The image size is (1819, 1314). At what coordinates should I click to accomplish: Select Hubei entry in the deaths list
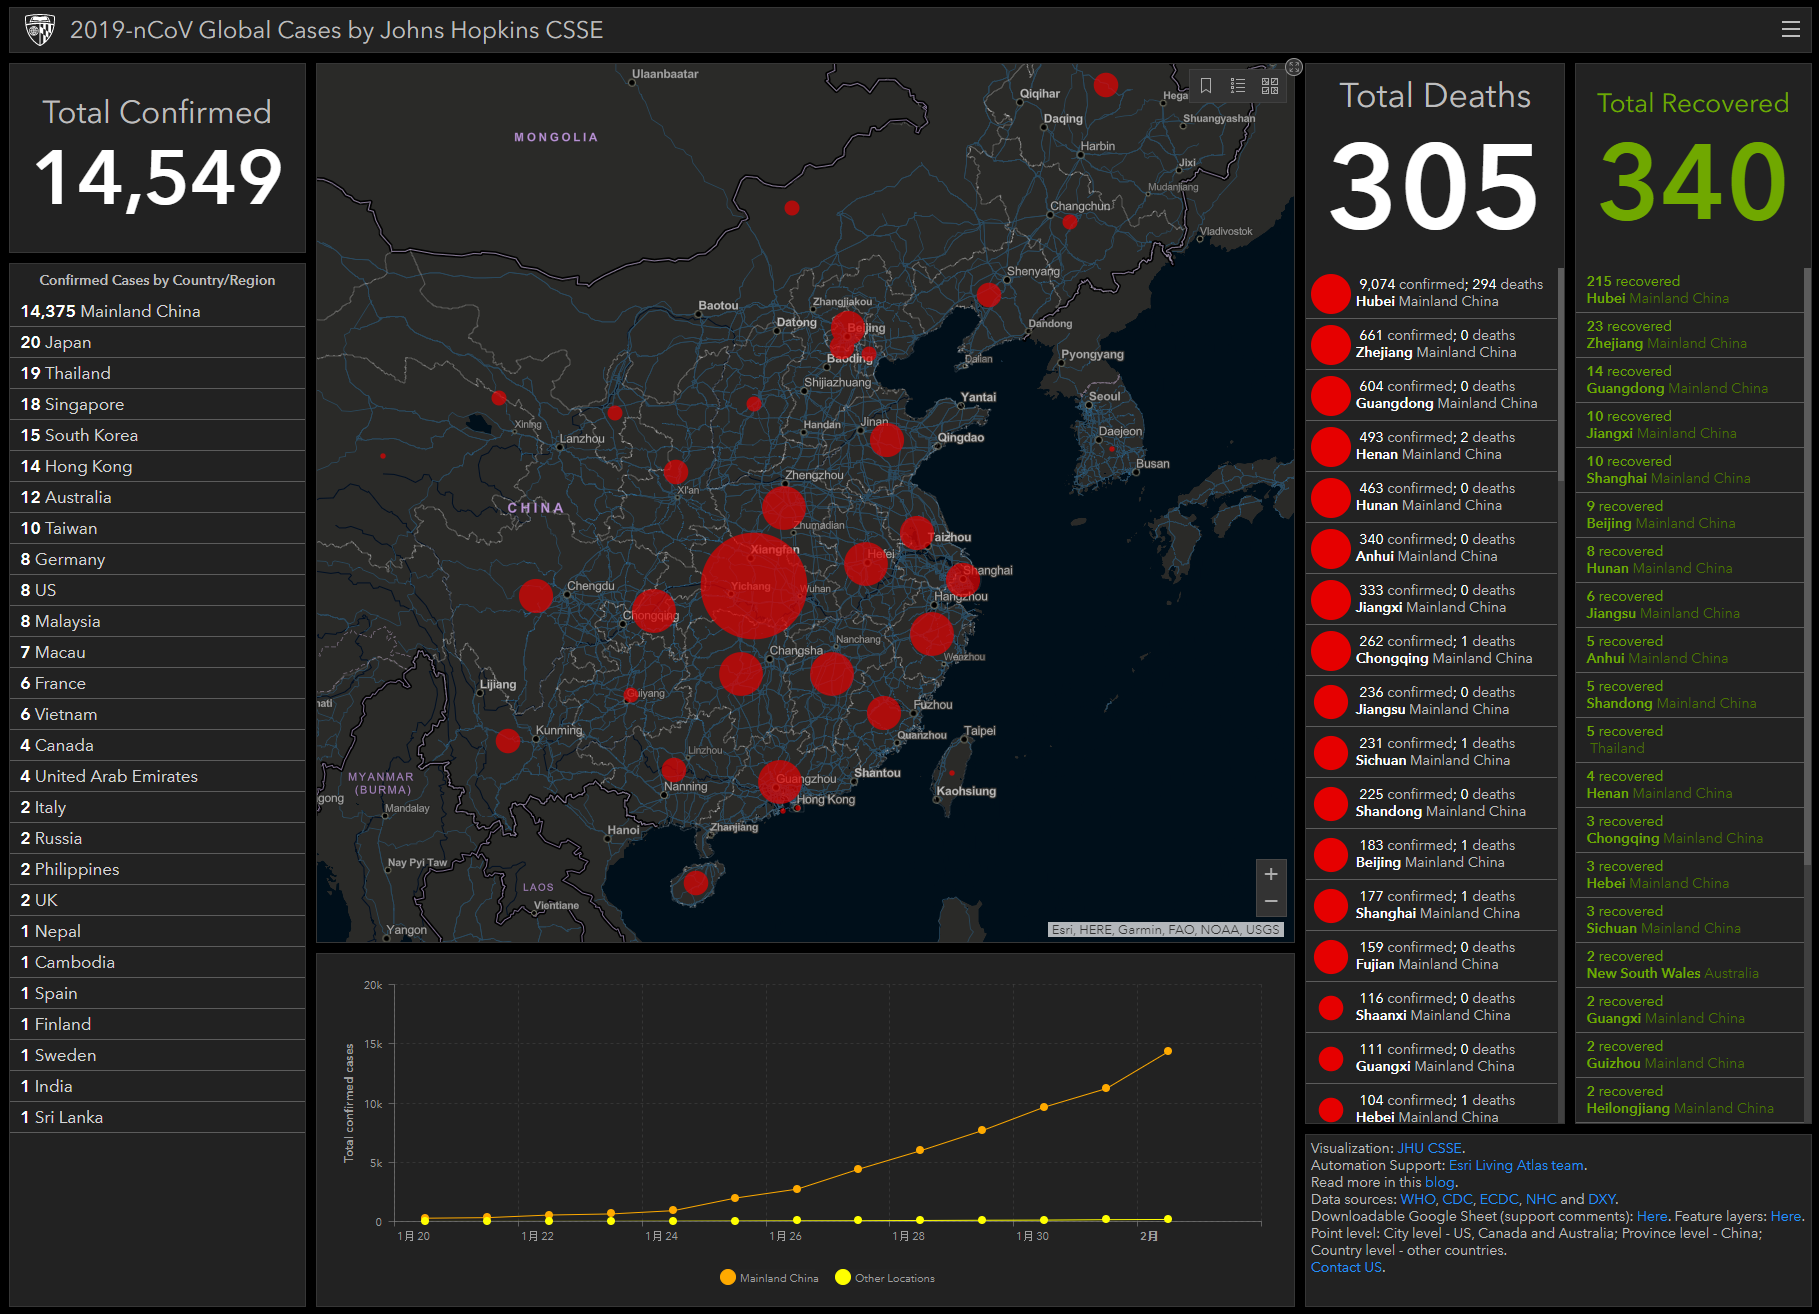(1430, 293)
